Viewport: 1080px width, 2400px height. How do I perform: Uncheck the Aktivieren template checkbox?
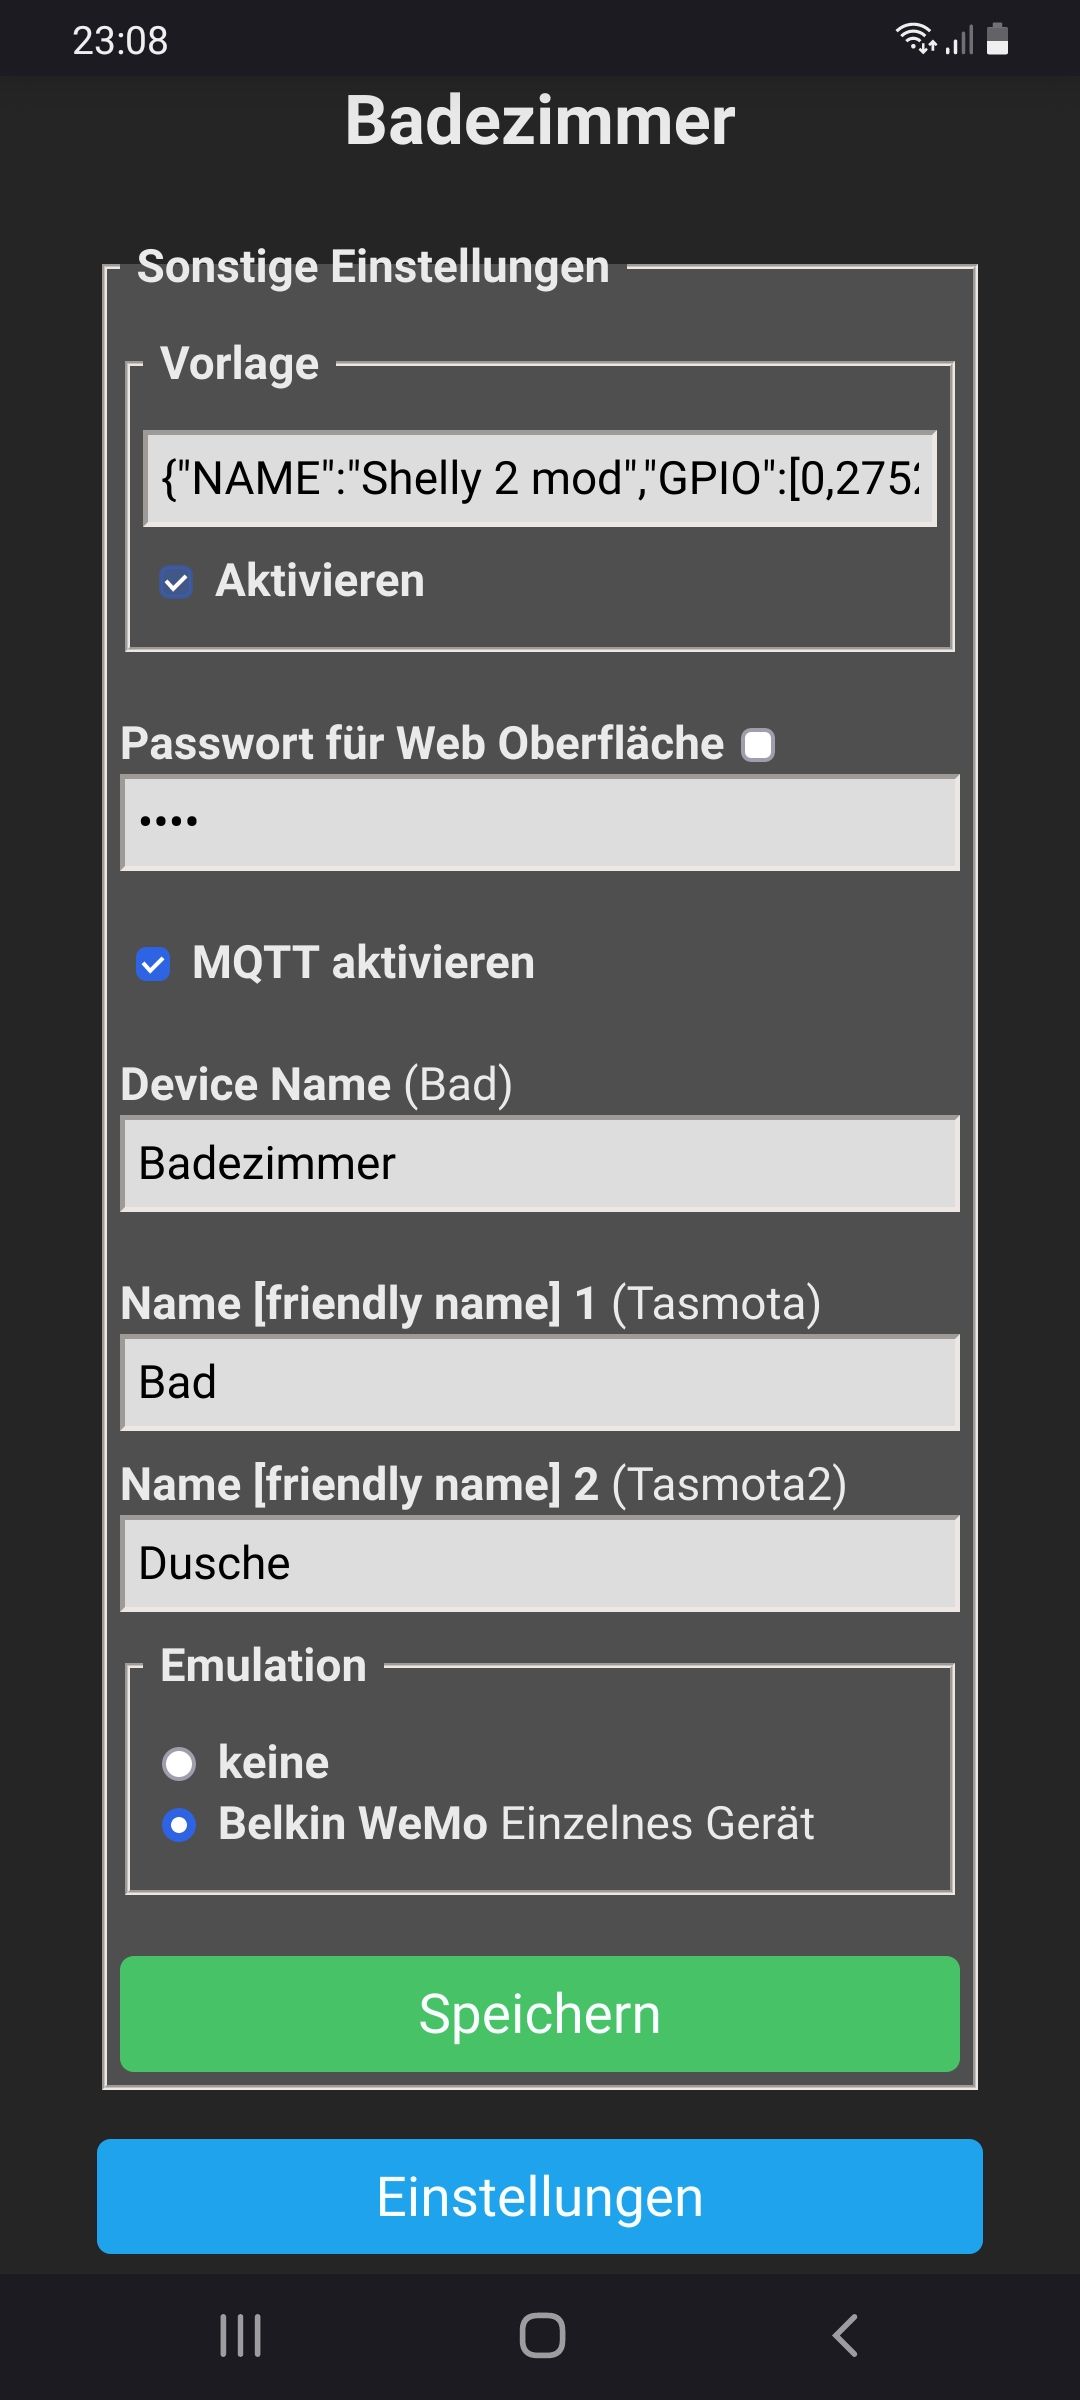(176, 582)
